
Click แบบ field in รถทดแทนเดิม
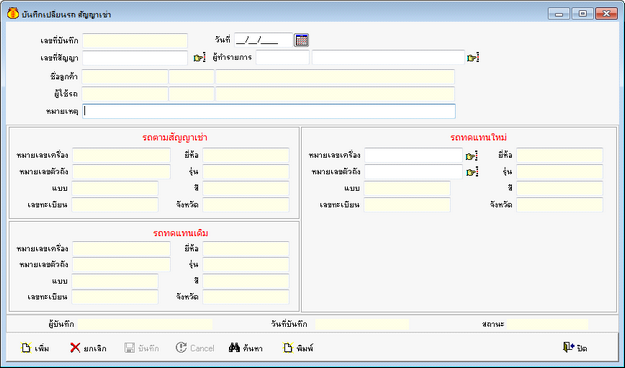(x=115, y=281)
